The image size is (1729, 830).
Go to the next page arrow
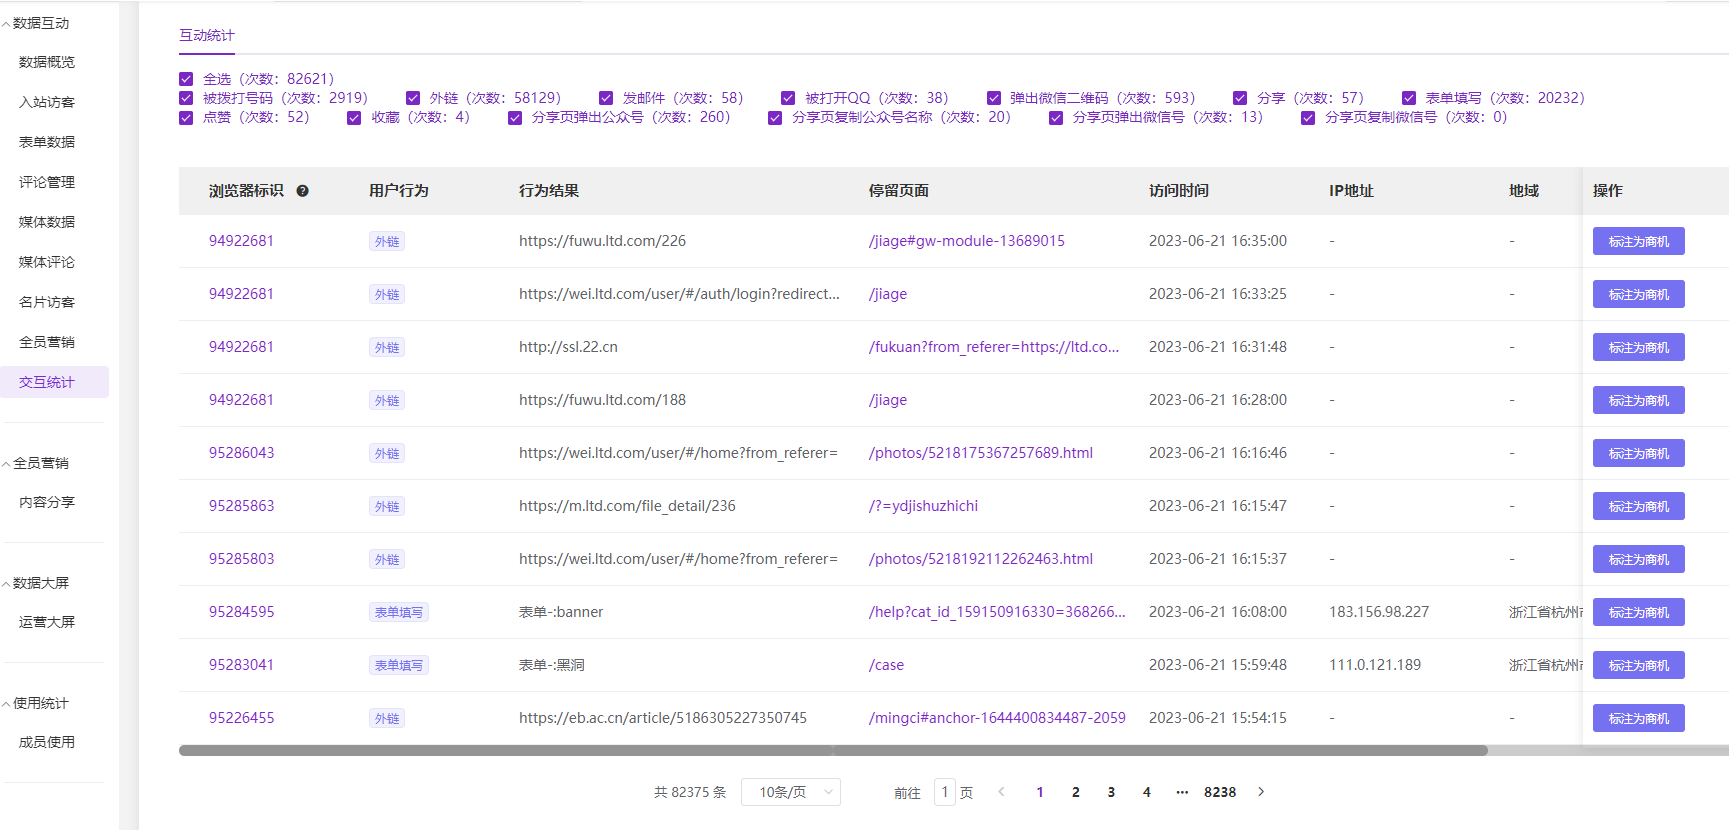tap(1261, 792)
